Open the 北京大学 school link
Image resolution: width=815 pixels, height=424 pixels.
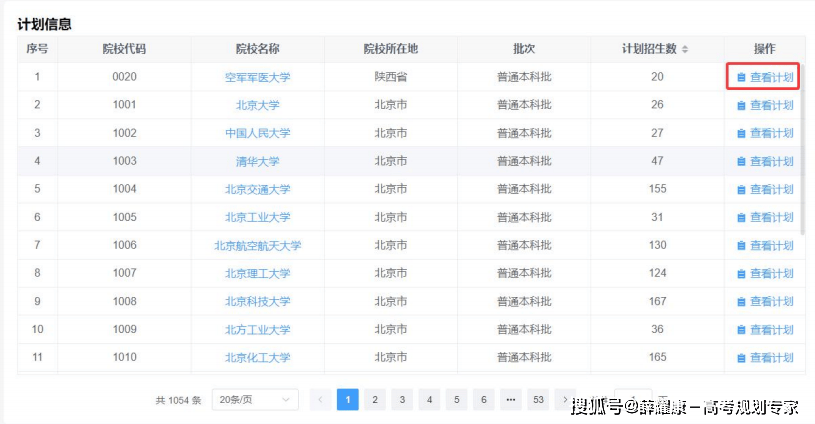coord(258,105)
